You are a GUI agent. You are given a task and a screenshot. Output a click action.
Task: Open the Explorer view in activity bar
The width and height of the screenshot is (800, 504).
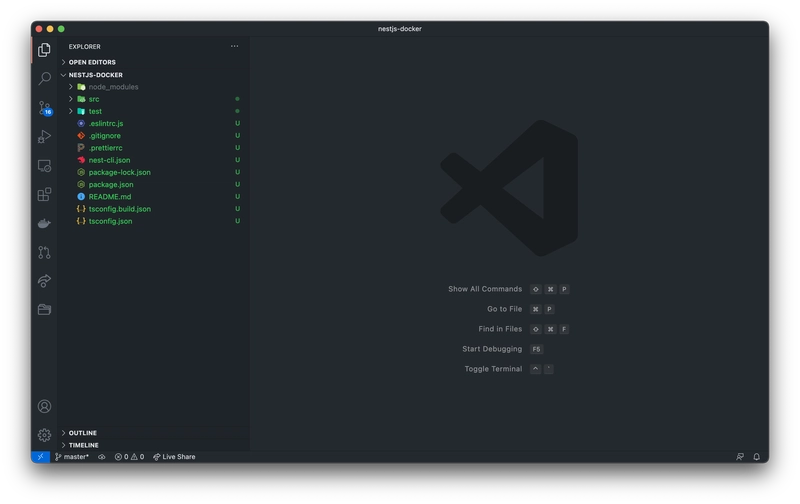[x=44, y=49]
